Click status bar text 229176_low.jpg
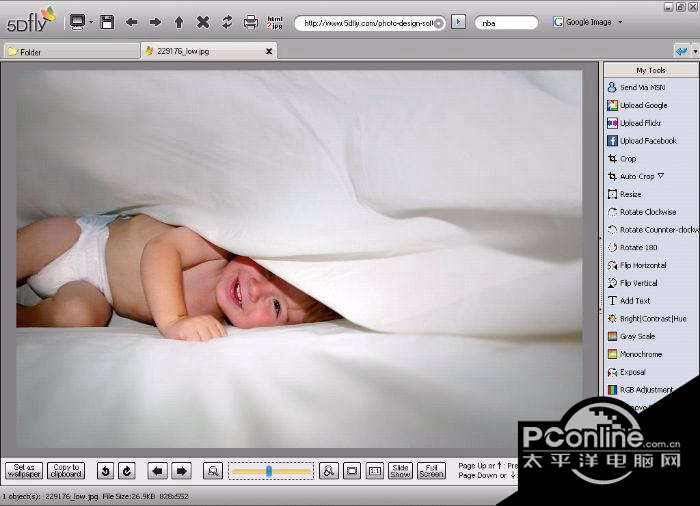This screenshot has width=700, height=506. (71, 496)
